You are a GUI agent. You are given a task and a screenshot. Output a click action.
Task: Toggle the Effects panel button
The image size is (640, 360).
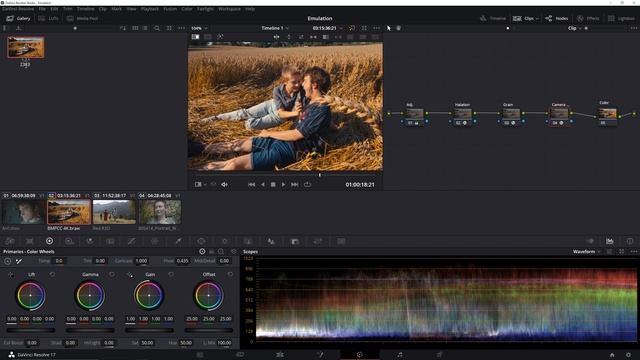[588, 18]
